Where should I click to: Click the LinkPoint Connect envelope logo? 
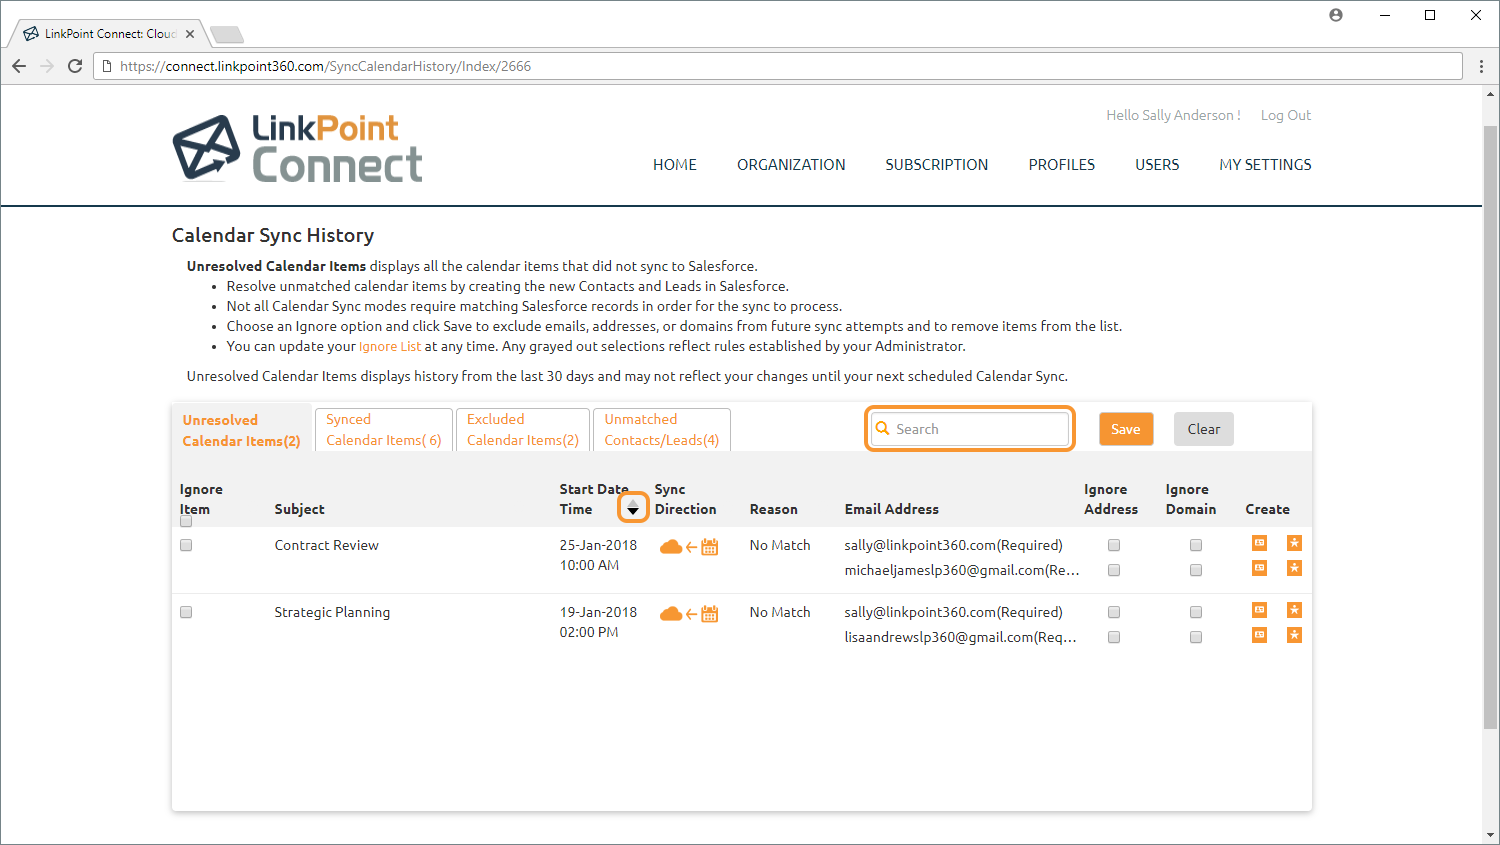pos(206,147)
